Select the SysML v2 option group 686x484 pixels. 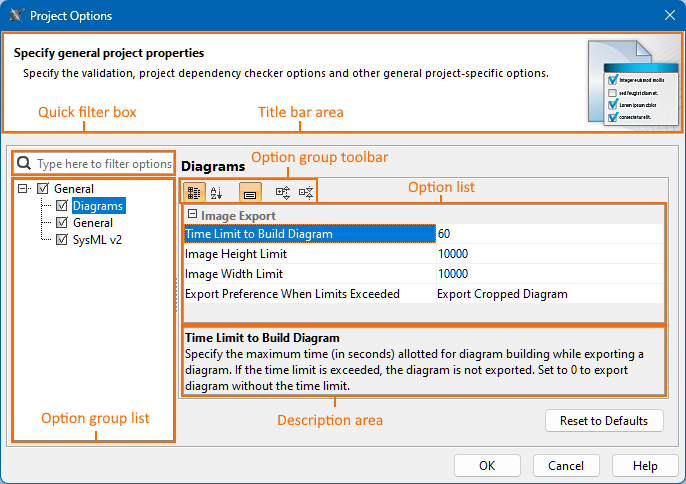(97, 240)
